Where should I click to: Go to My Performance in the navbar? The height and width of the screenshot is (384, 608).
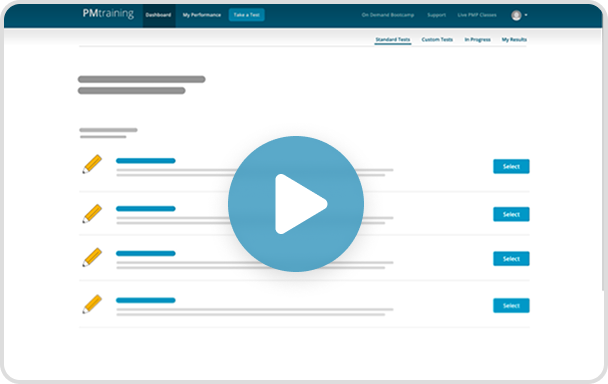pos(202,15)
